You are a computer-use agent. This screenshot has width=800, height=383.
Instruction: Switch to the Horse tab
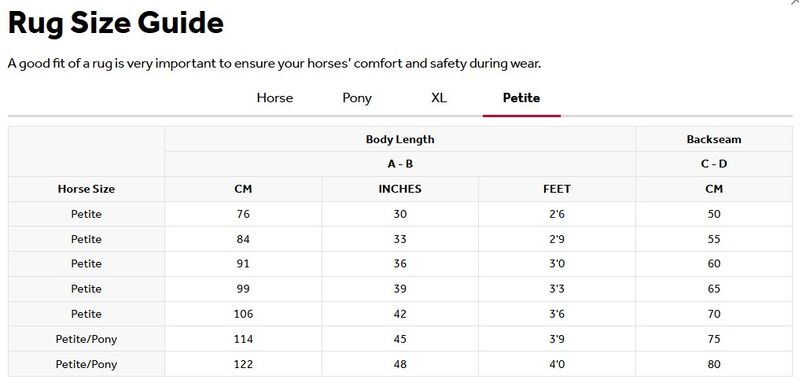(274, 98)
